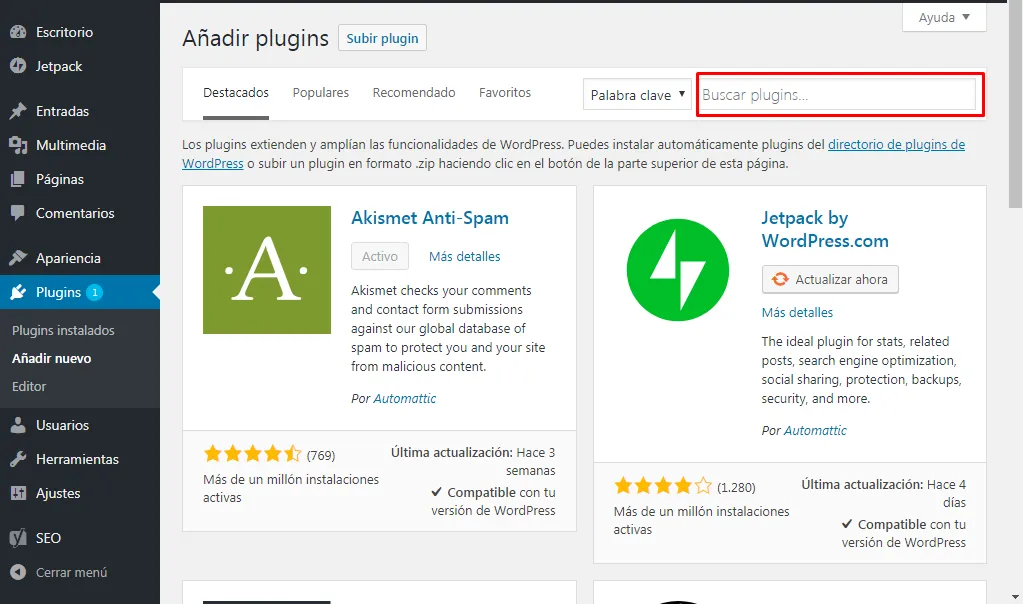Image resolution: width=1023 pixels, height=604 pixels.
Task: Expand the Ayuda help panel
Action: click(944, 18)
